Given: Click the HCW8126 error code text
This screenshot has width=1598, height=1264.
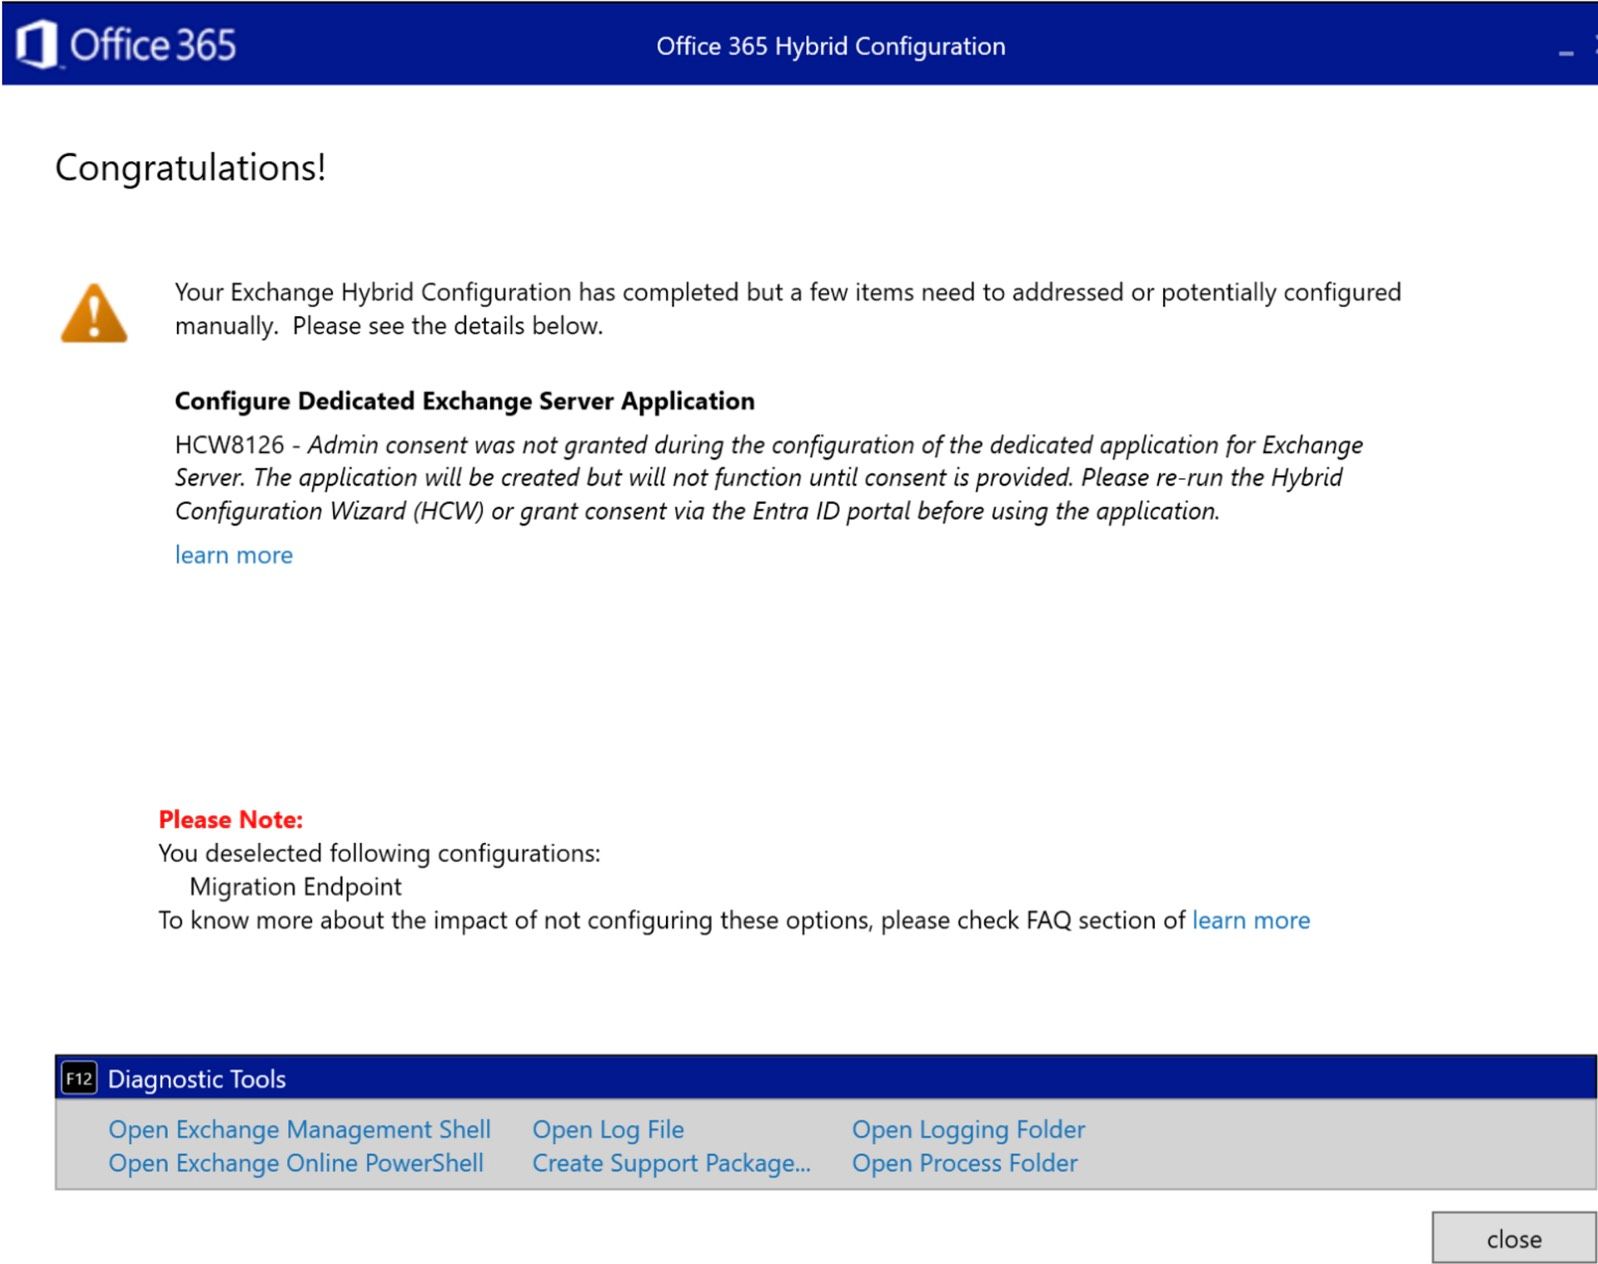Looking at the screenshot, I should click(x=230, y=445).
